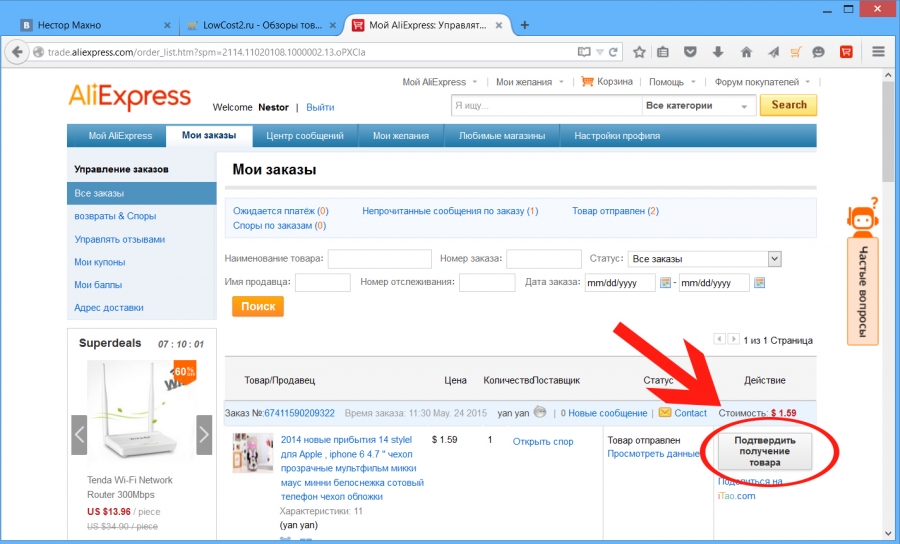Open Корзина cart link
This screenshot has height=544, width=900.
tap(607, 81)
